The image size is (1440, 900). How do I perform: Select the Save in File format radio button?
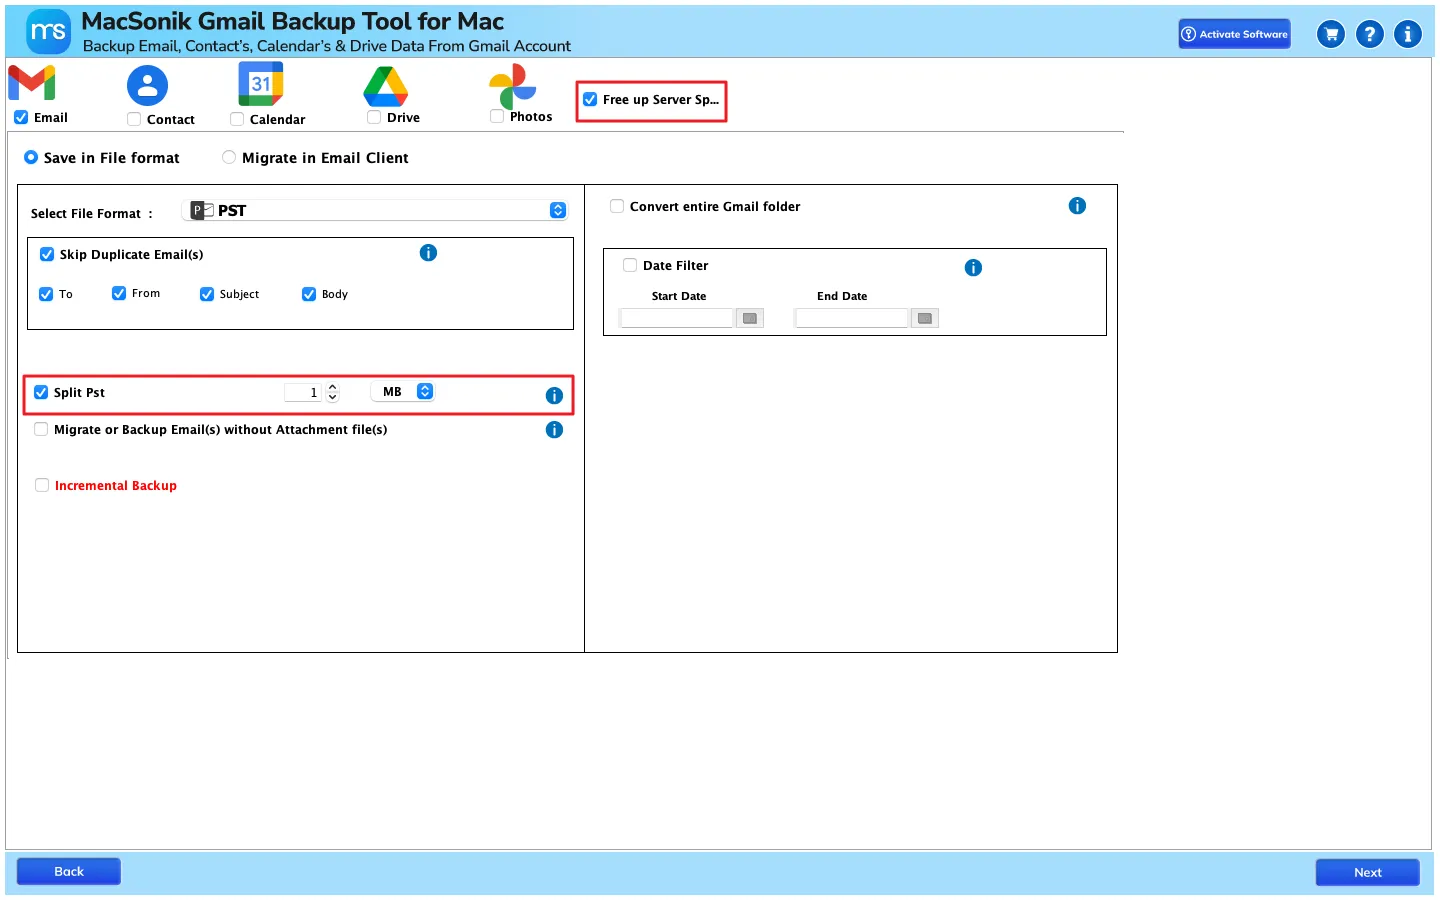click(31, 158)
